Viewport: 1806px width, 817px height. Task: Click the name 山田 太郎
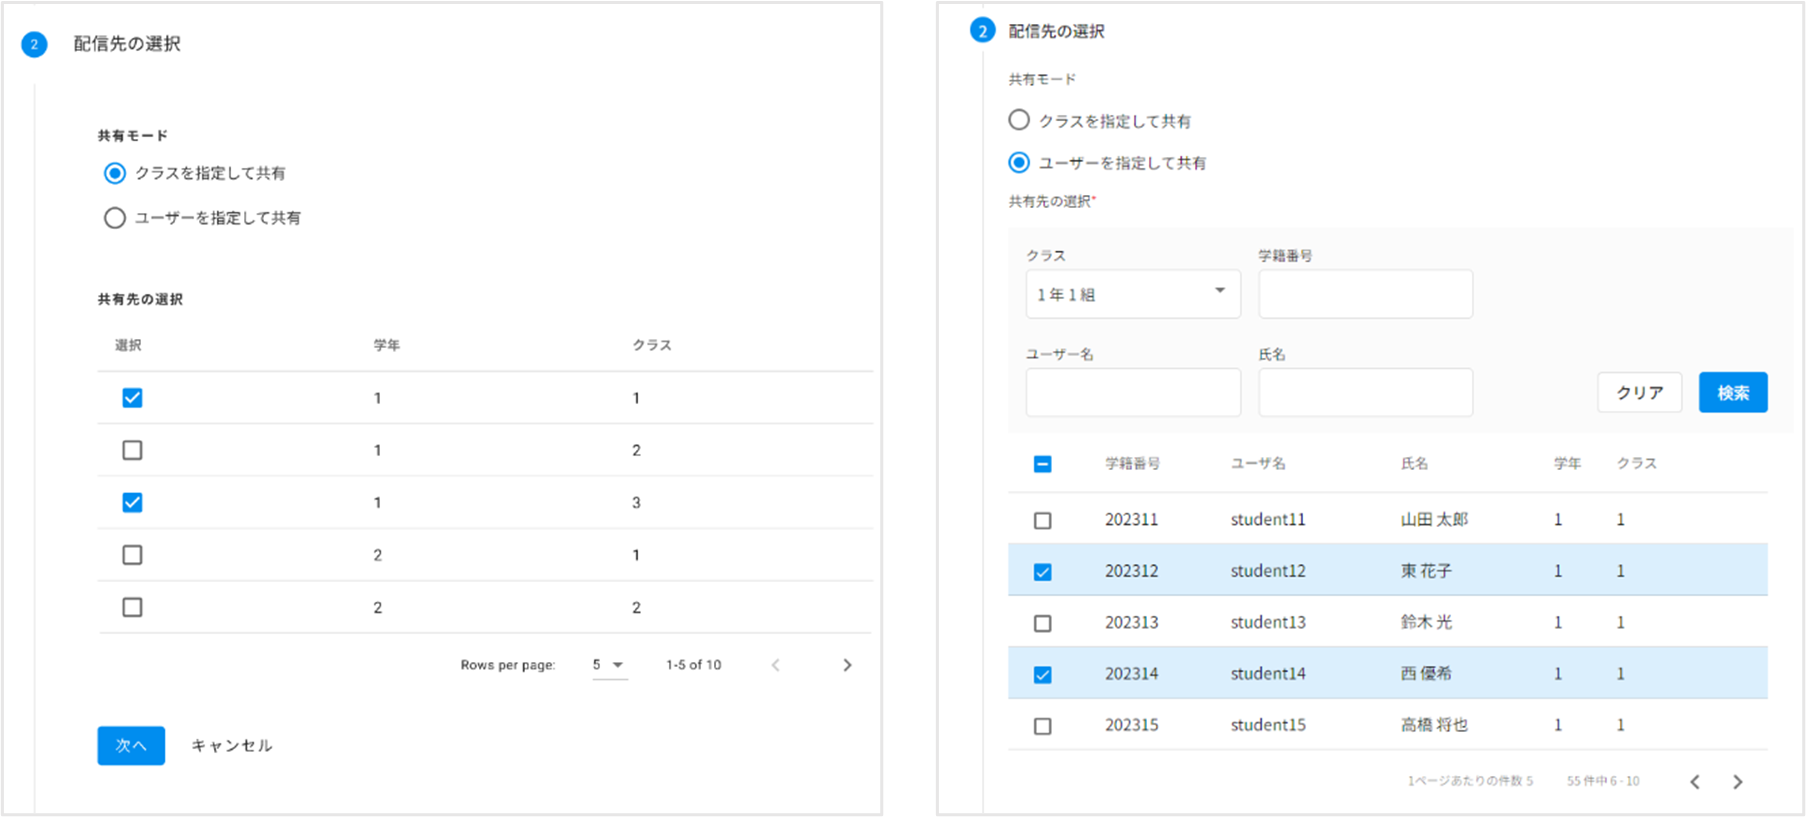pyautogui.click(x=1434, y=519)
